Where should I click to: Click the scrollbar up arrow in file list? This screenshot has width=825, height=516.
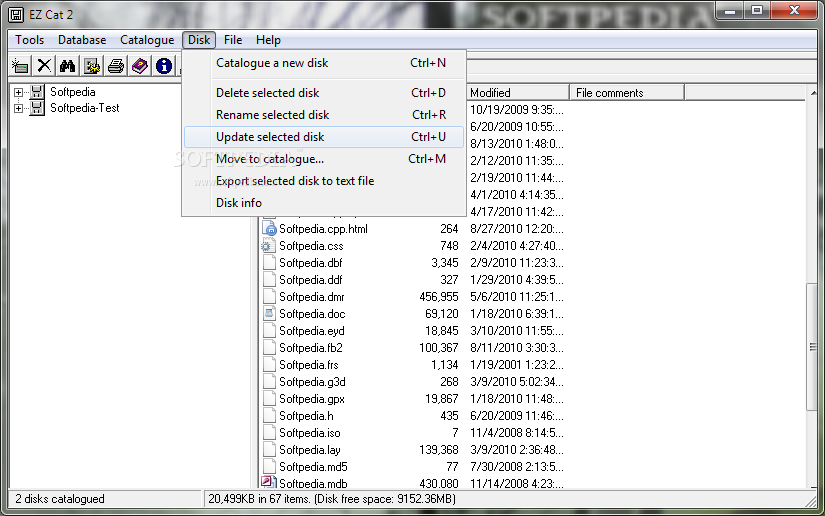[x=813, y=93]
